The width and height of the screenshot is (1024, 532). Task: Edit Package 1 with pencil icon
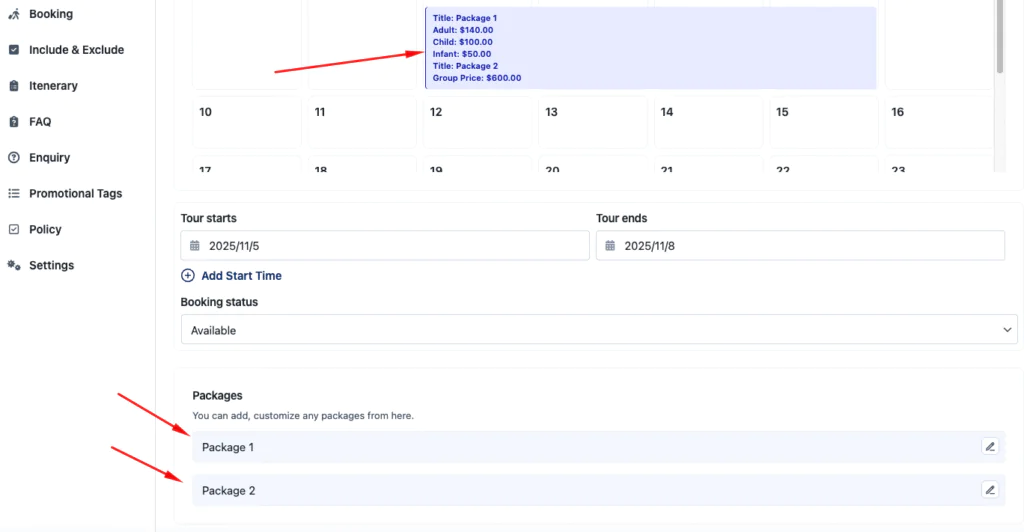point(990,446)
